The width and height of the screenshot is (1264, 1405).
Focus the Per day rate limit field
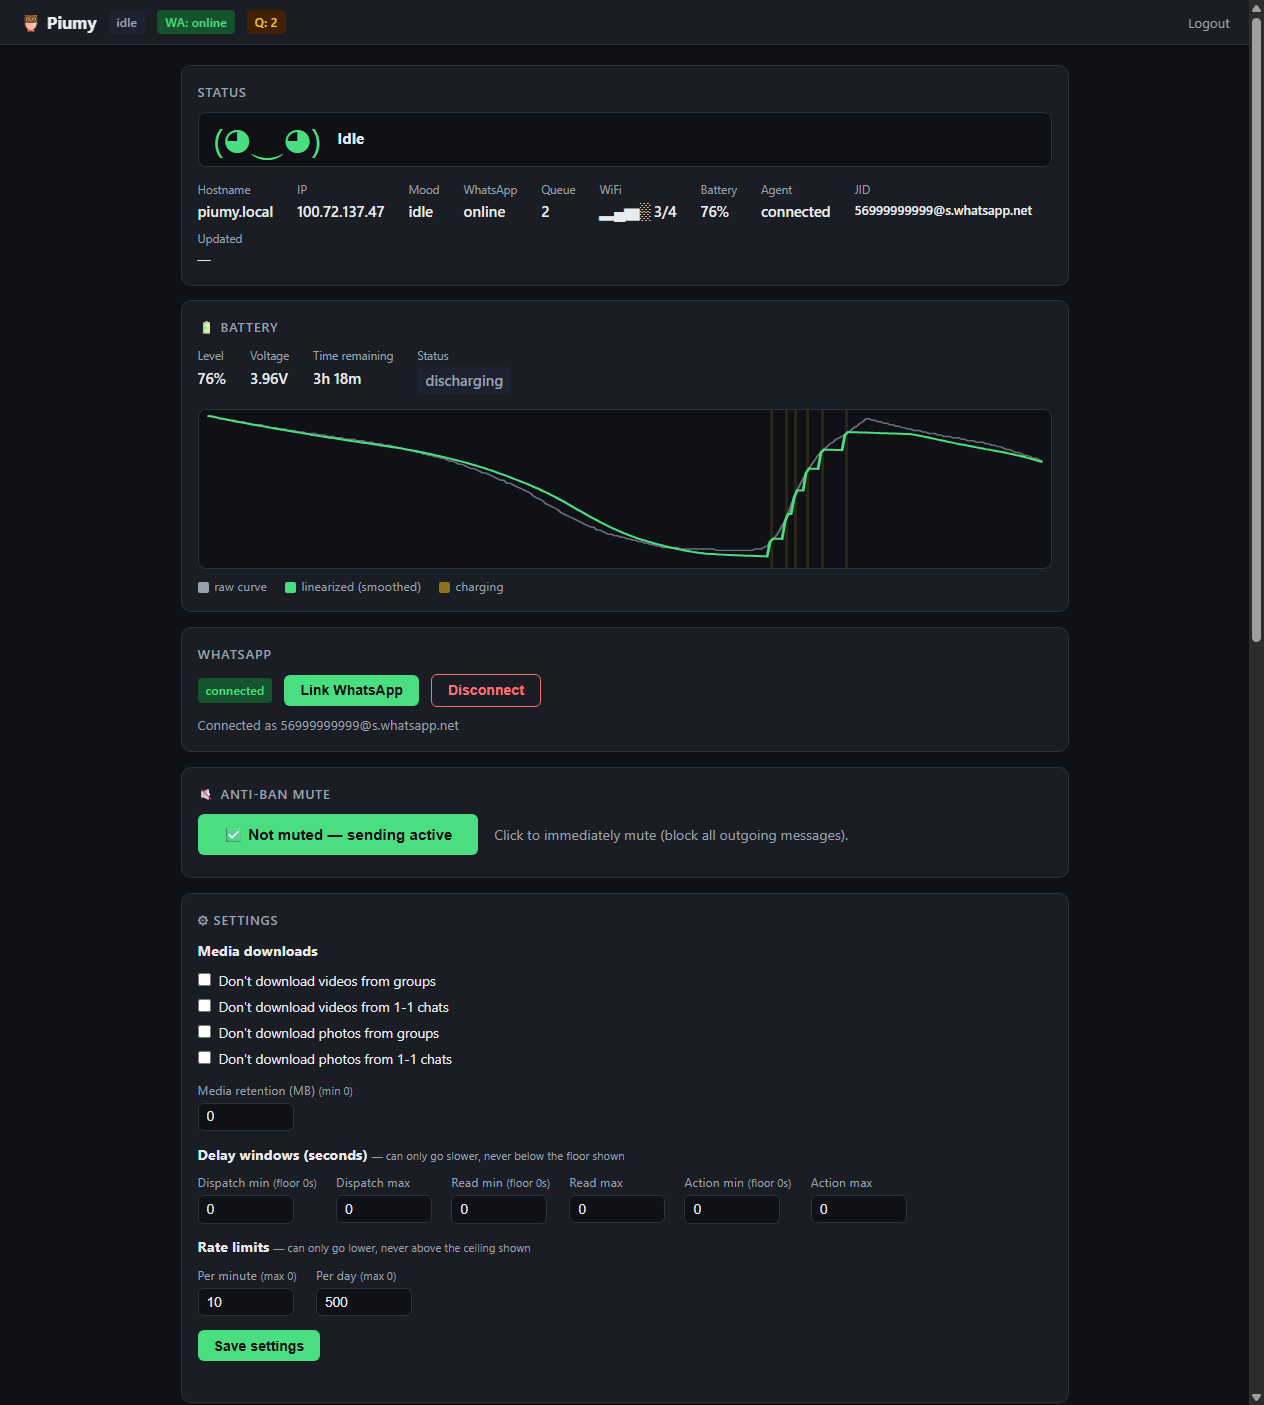[364, 1302]
